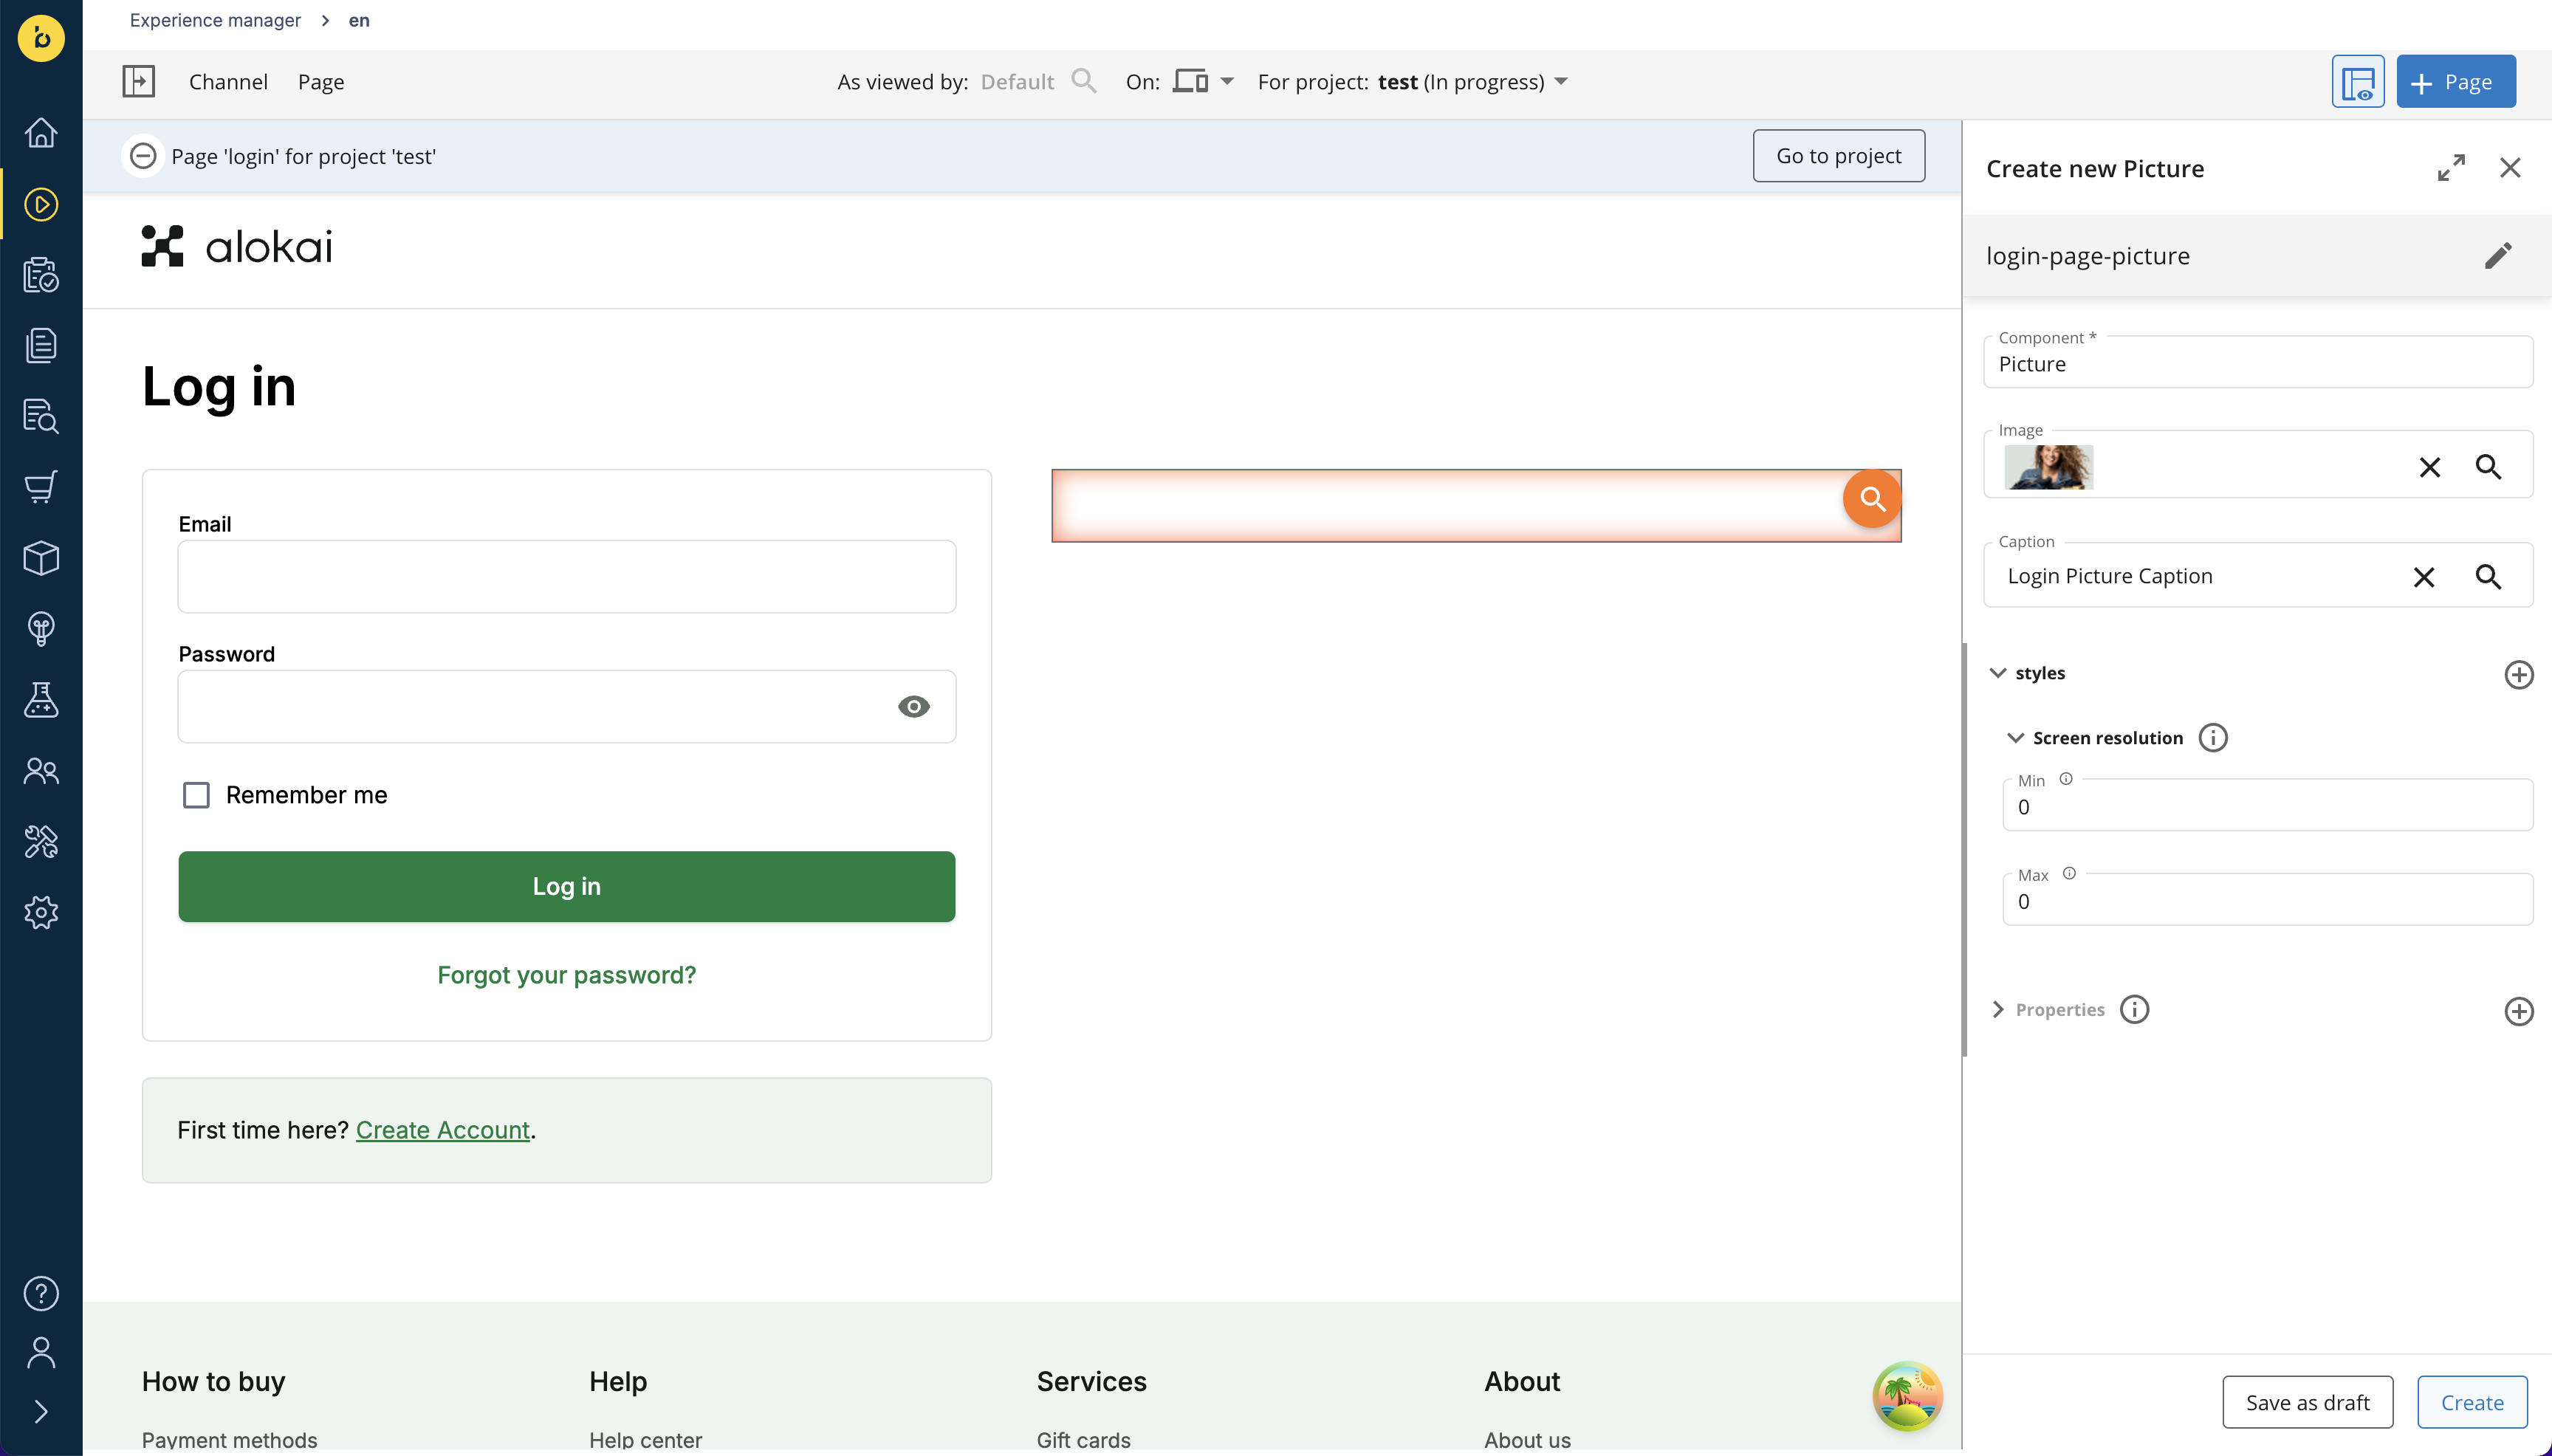Click the beach palm tree floating icon

pyautogui.click(x=1907, y=1396)
